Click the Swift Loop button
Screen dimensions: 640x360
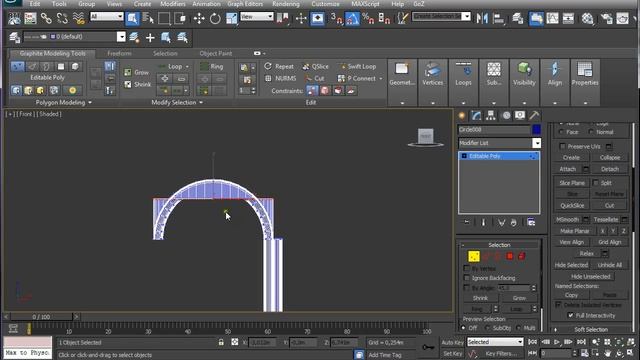pos(358,66)
